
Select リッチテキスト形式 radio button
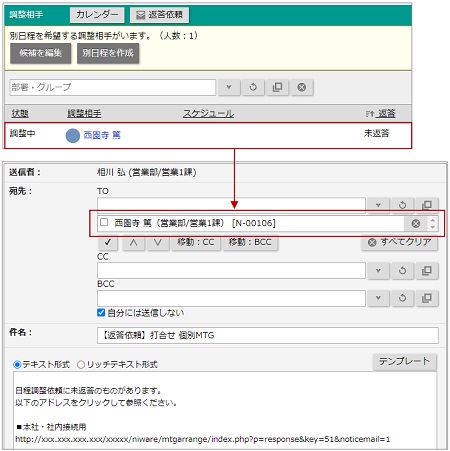(x=81, y=365)
